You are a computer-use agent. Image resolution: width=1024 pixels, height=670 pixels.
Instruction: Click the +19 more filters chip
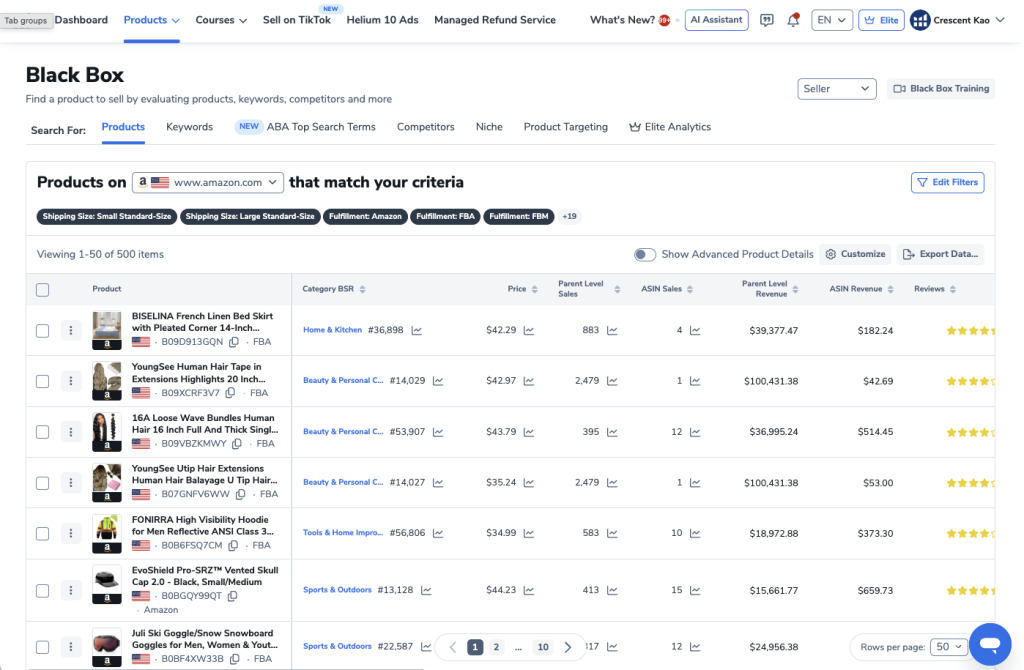point(569,216)
